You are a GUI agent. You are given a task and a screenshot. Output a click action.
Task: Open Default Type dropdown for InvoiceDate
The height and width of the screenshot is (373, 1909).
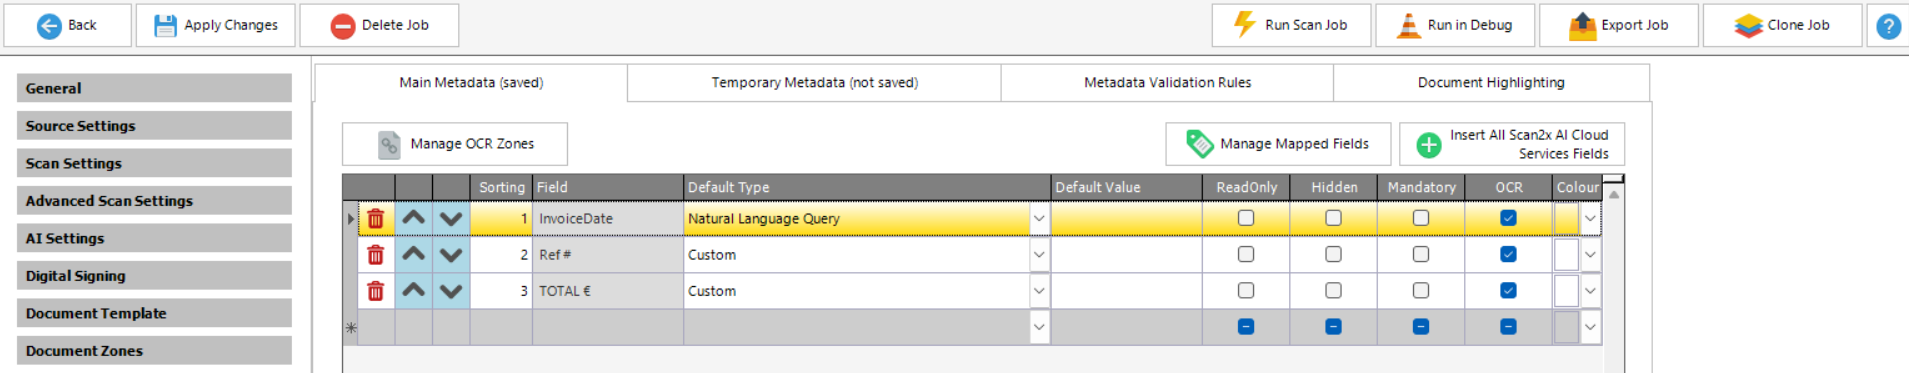(x=1039, y=218)
